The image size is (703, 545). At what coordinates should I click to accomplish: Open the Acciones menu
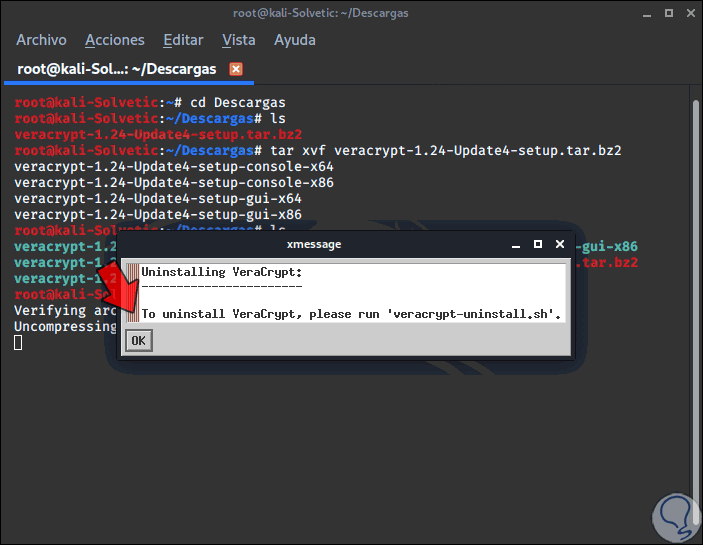115,40
